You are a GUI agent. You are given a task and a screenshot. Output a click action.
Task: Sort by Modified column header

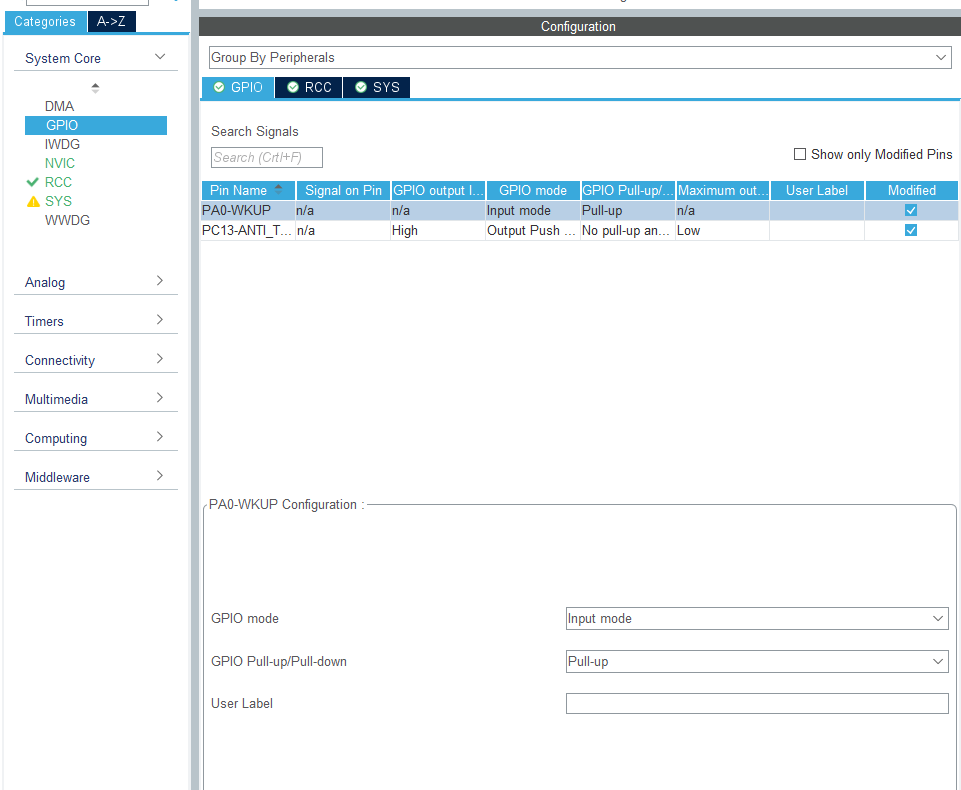(x=911, y=190)
